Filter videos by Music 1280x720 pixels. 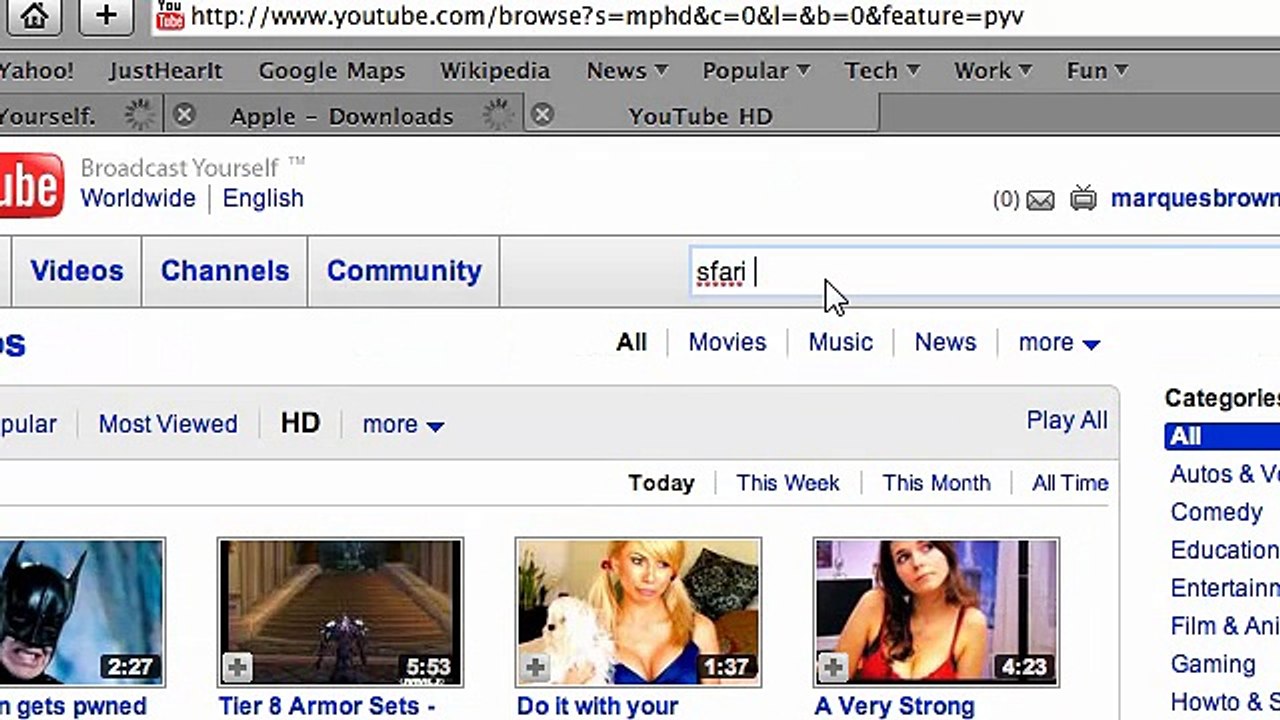click(841, 342)
